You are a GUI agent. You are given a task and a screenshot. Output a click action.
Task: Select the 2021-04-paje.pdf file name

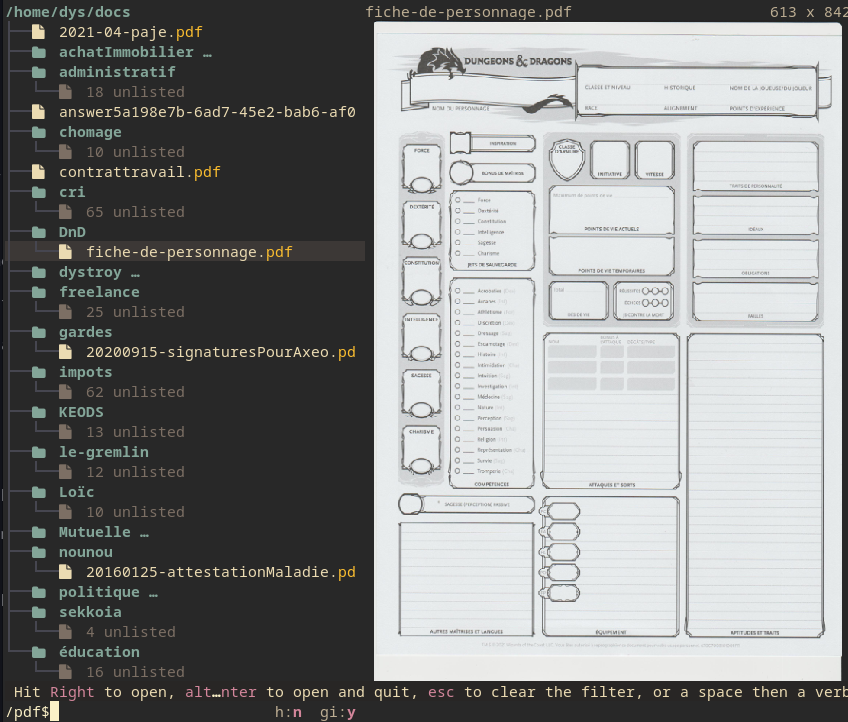(131, 32)
